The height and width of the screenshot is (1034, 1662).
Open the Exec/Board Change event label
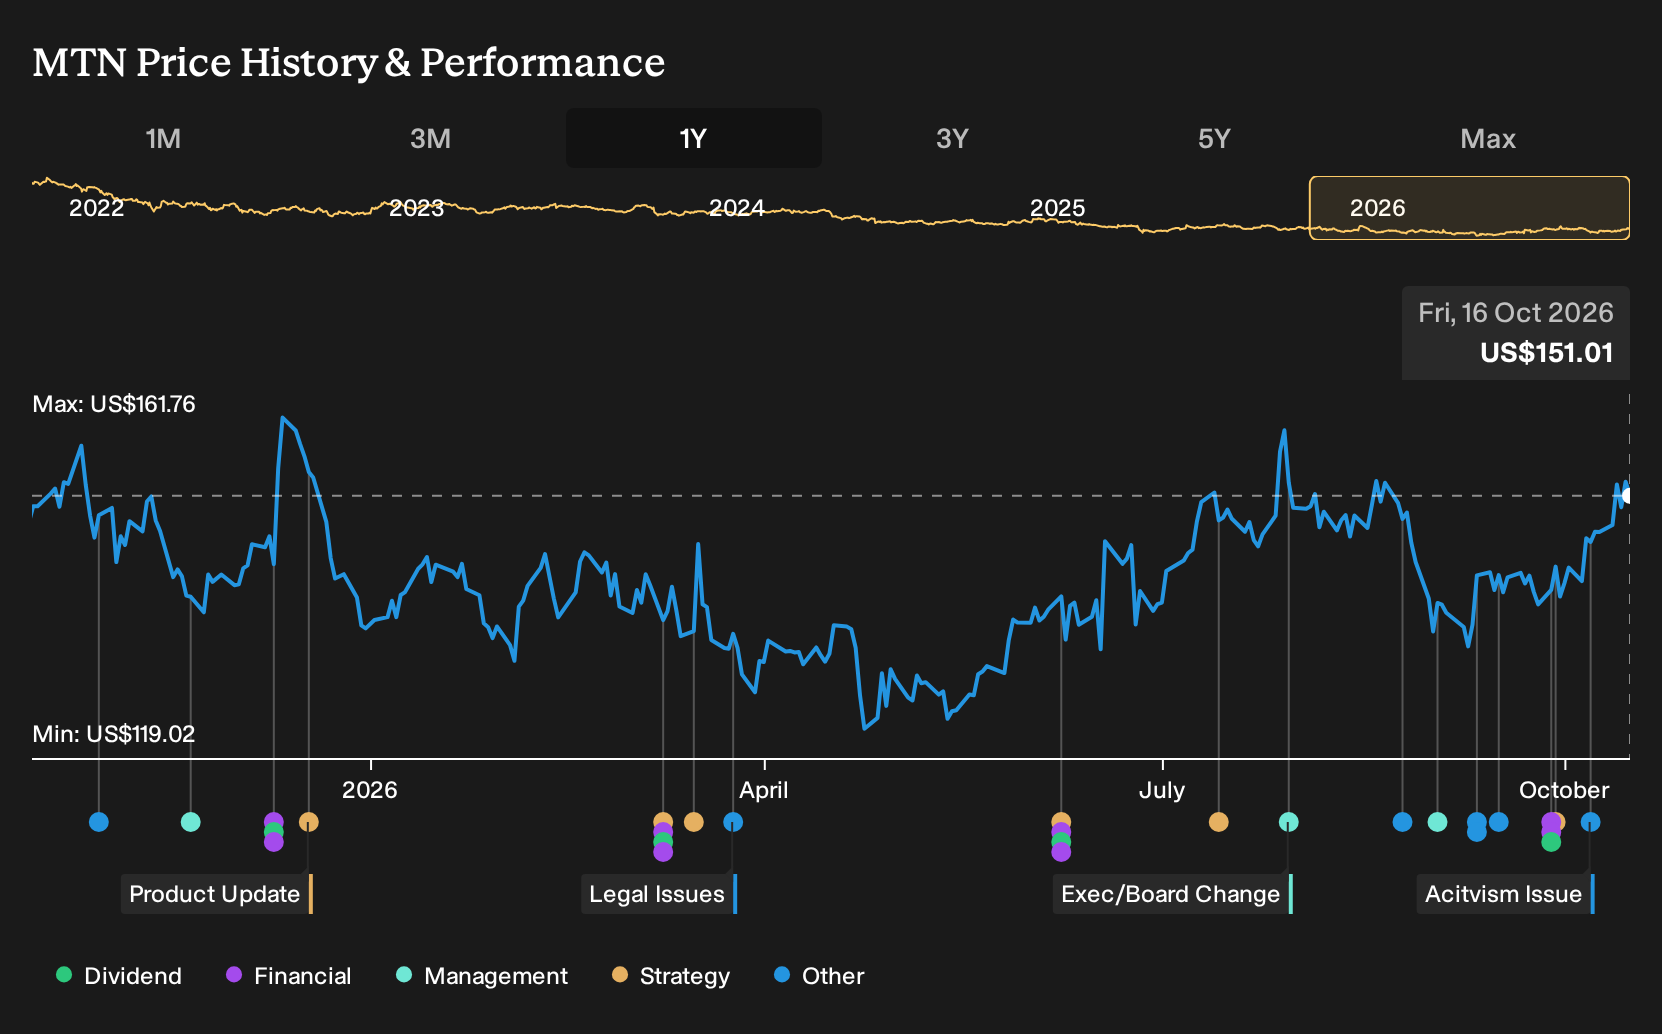(x=1173, y=894)
